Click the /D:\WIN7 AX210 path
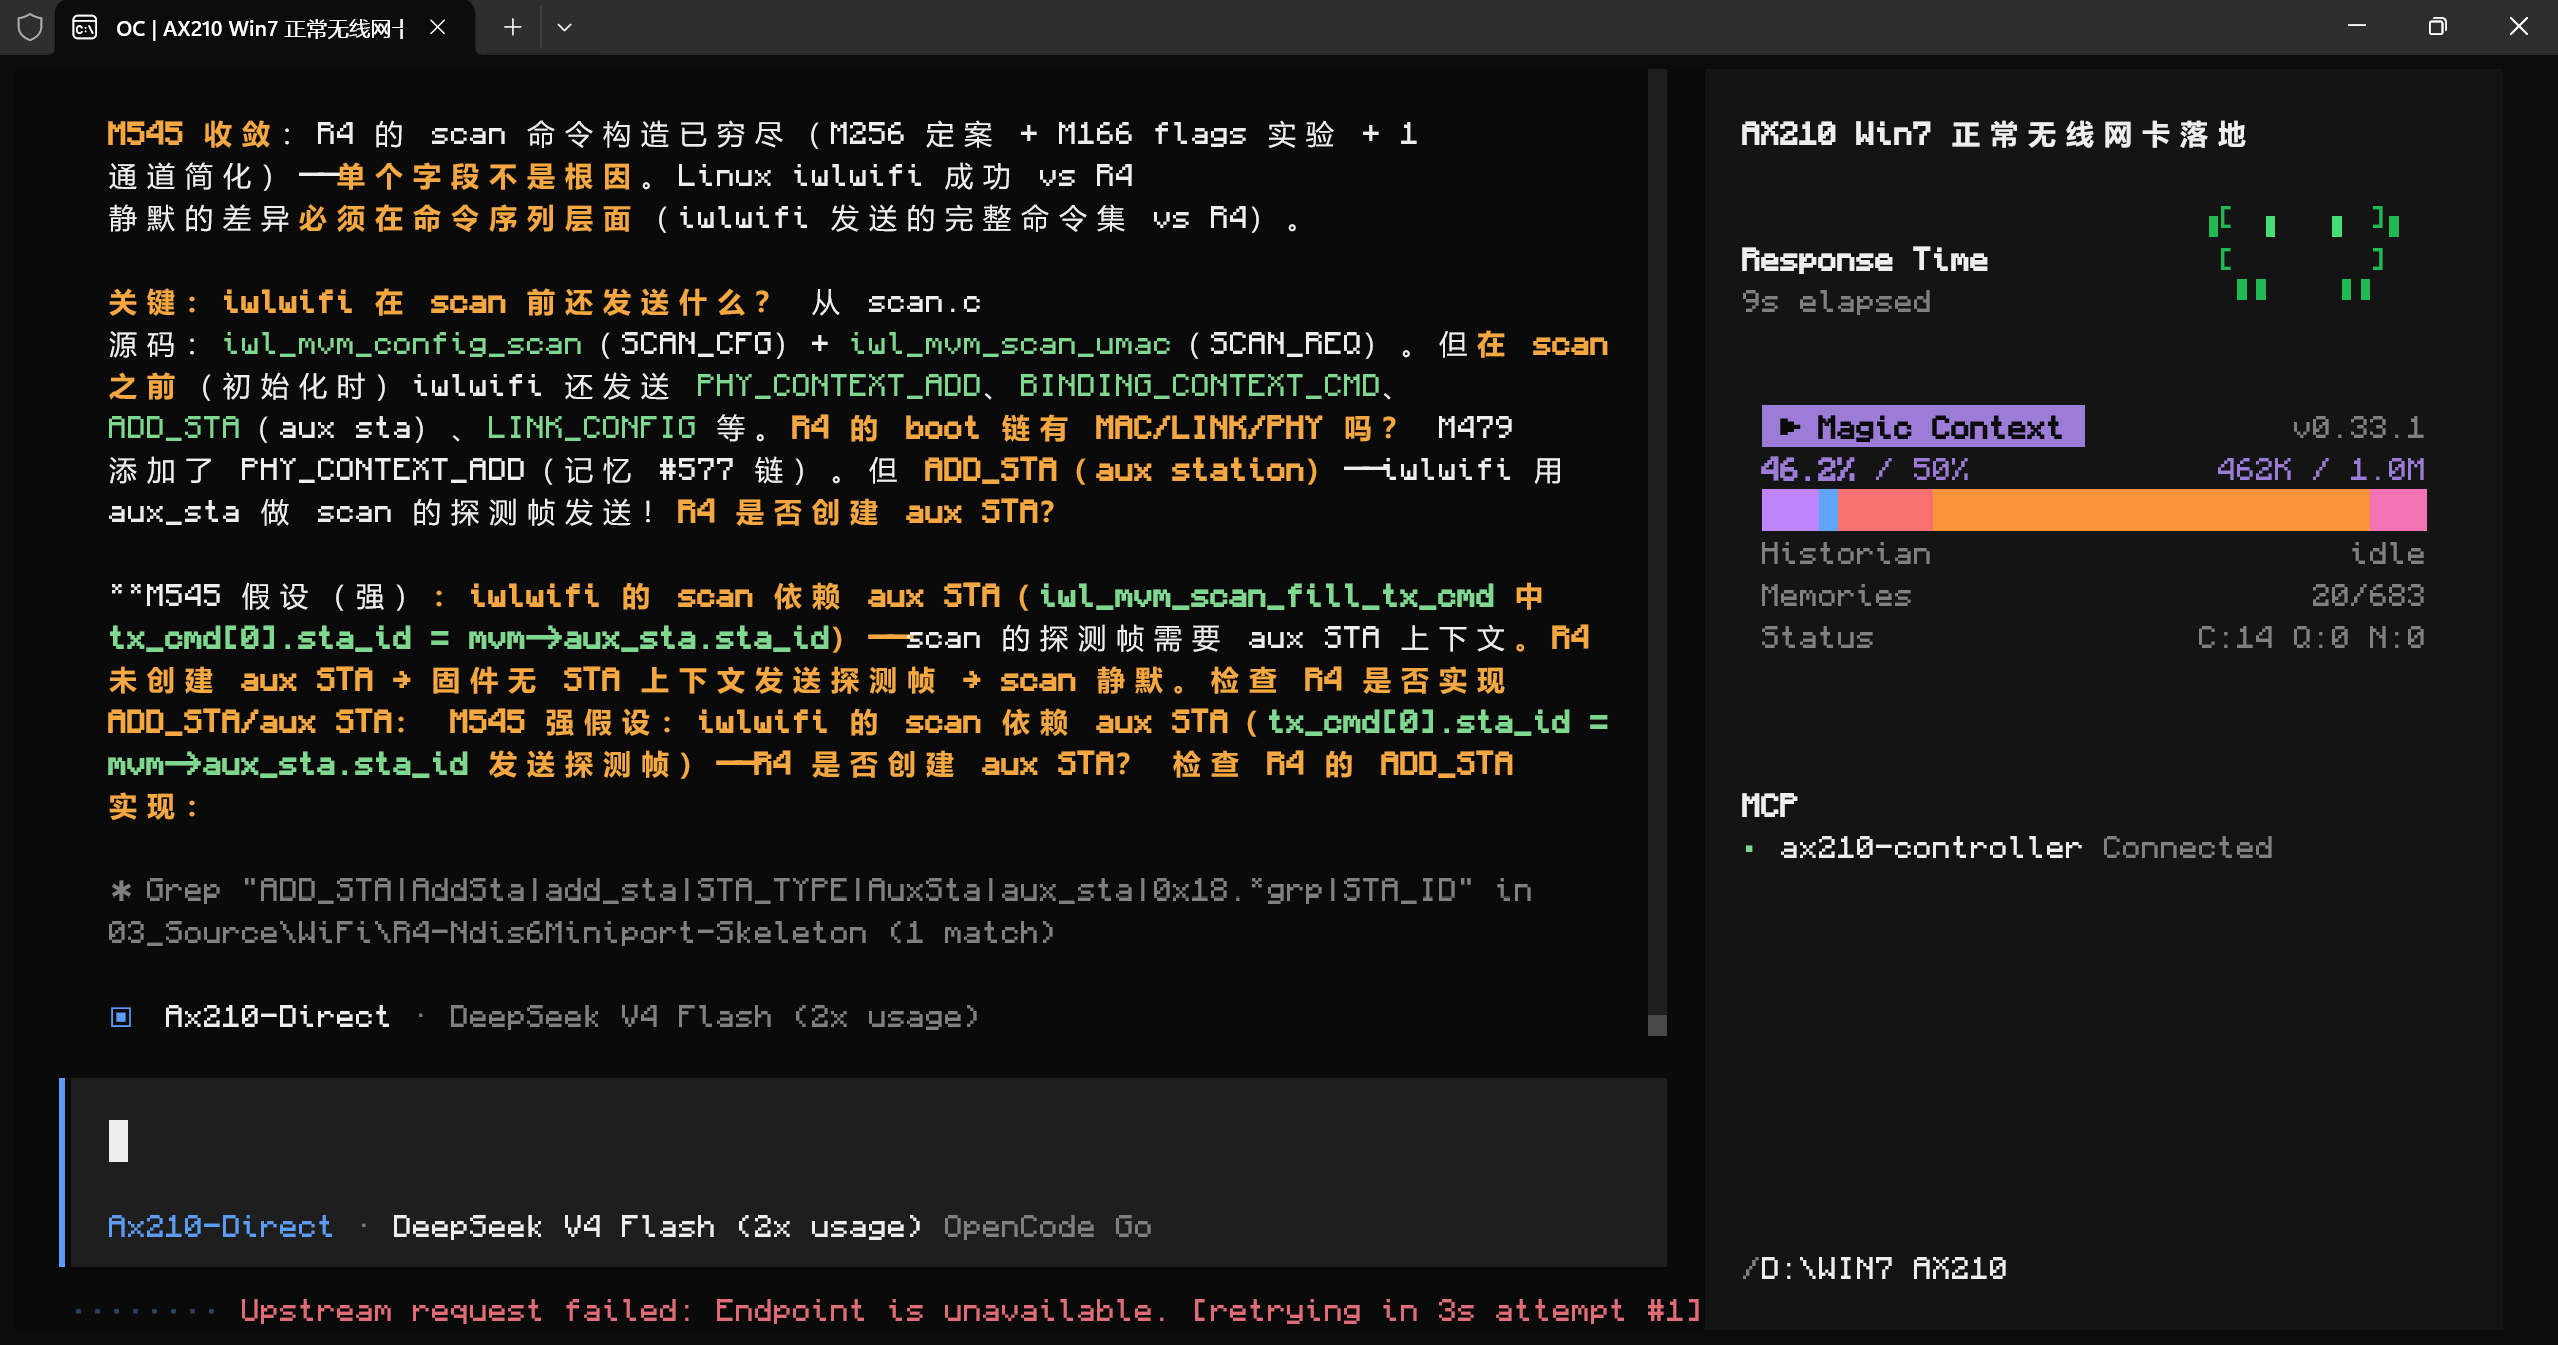Screen dimensions: 2558x1345 click(1874, 1268)
